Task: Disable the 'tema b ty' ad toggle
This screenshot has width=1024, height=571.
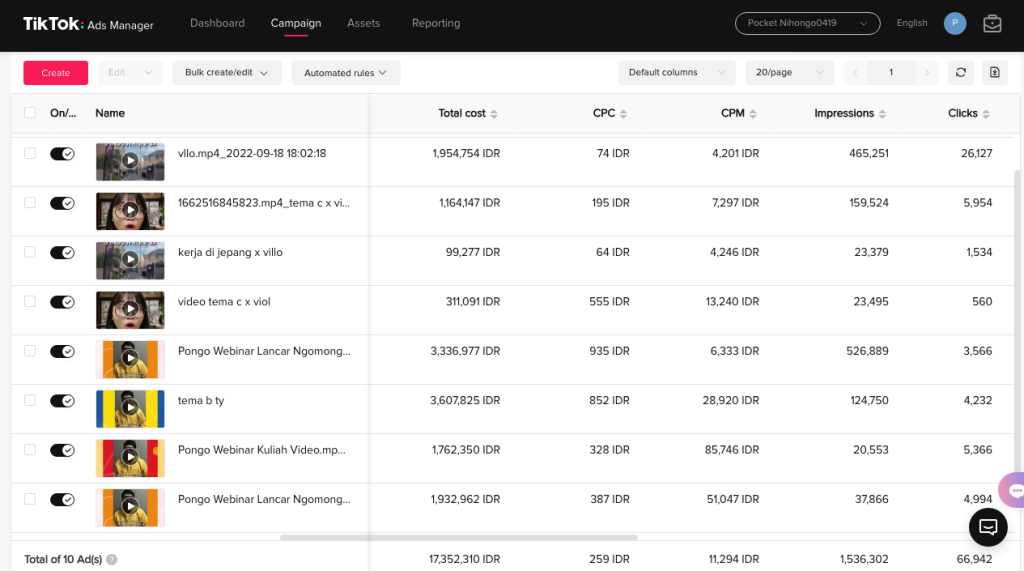Action: [x=62, y=400]
